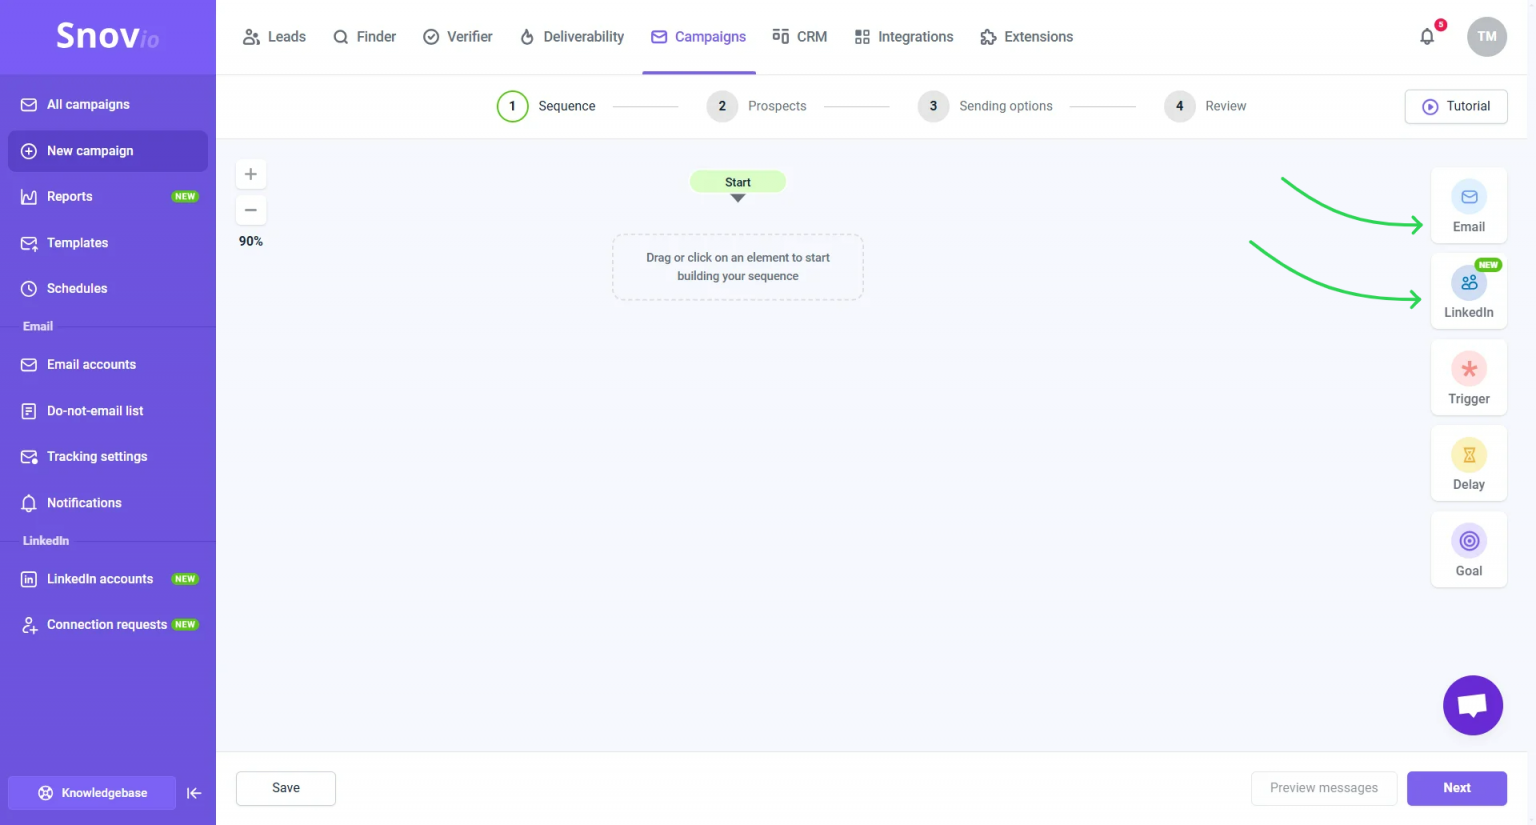
Task: Click the Next button
Action: pos(1457,788)
